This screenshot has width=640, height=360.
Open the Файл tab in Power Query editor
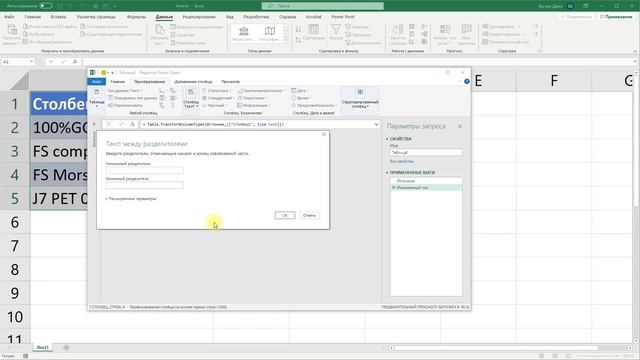click(x=96, y=82)
